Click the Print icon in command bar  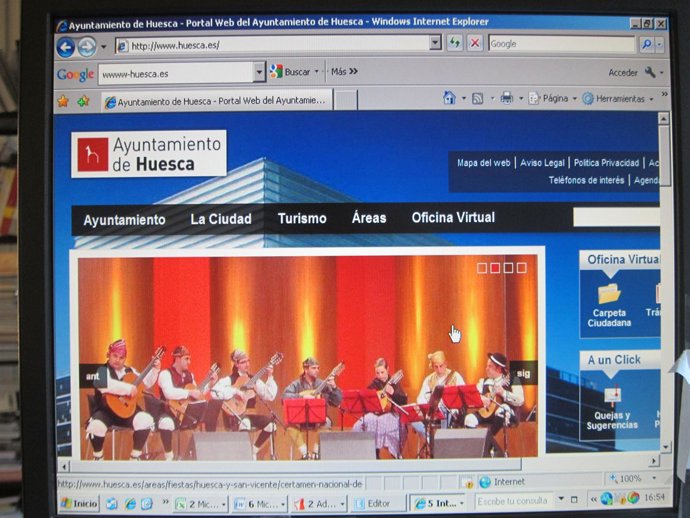click(x=507, y=98)
